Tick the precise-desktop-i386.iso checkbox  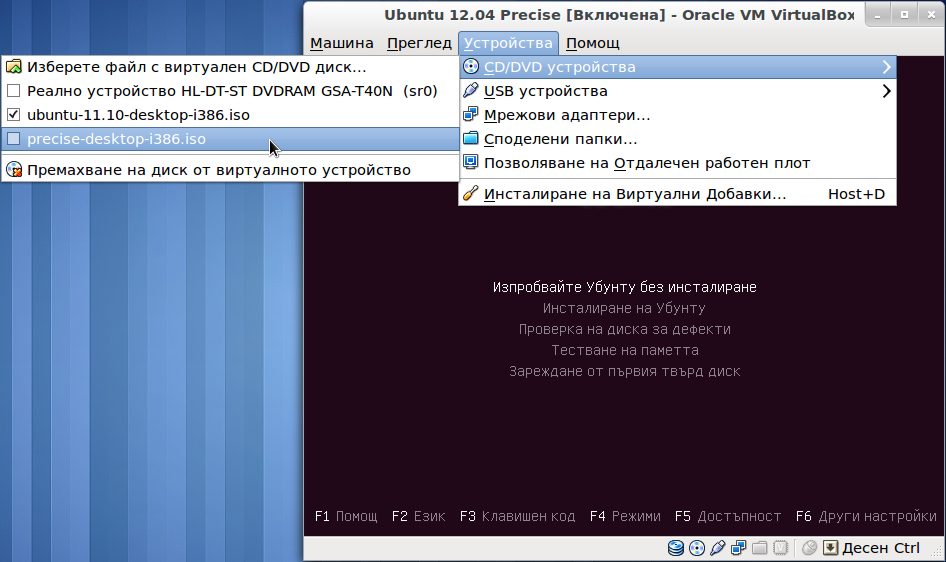pyautogui.click(x=13, y=139)
